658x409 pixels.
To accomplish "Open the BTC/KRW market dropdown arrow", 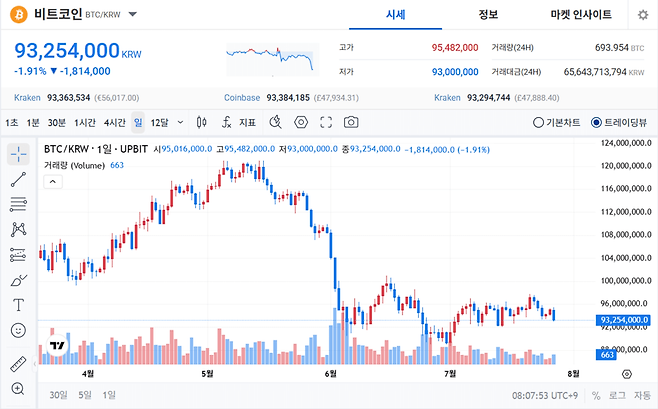I will pos(133,14).
